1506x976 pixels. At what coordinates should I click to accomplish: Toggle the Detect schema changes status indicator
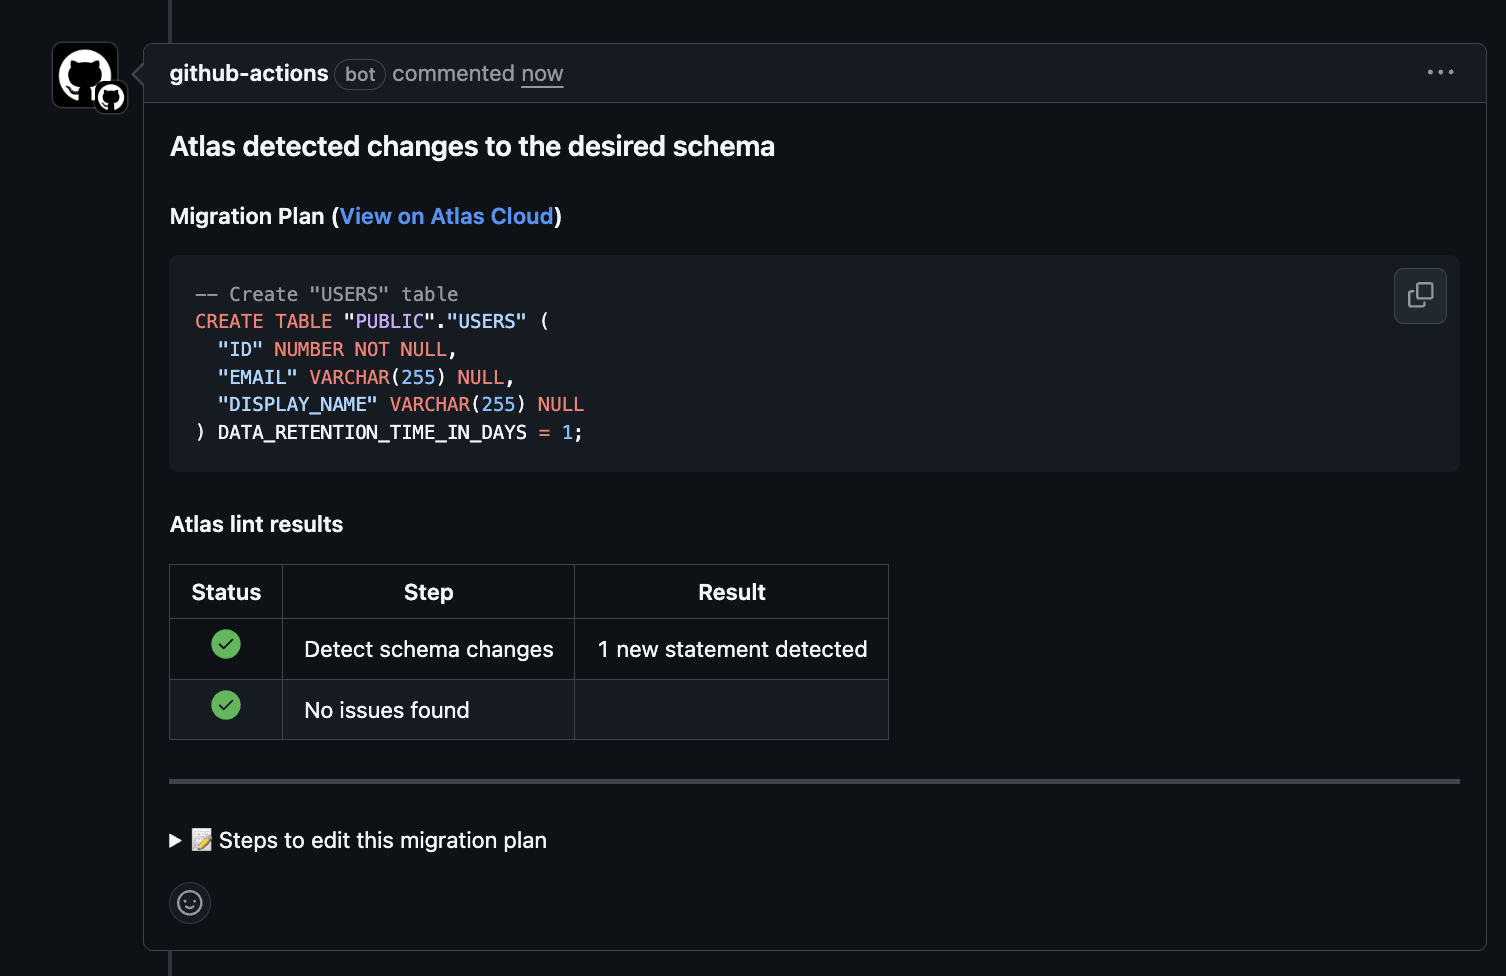point(225,645)
